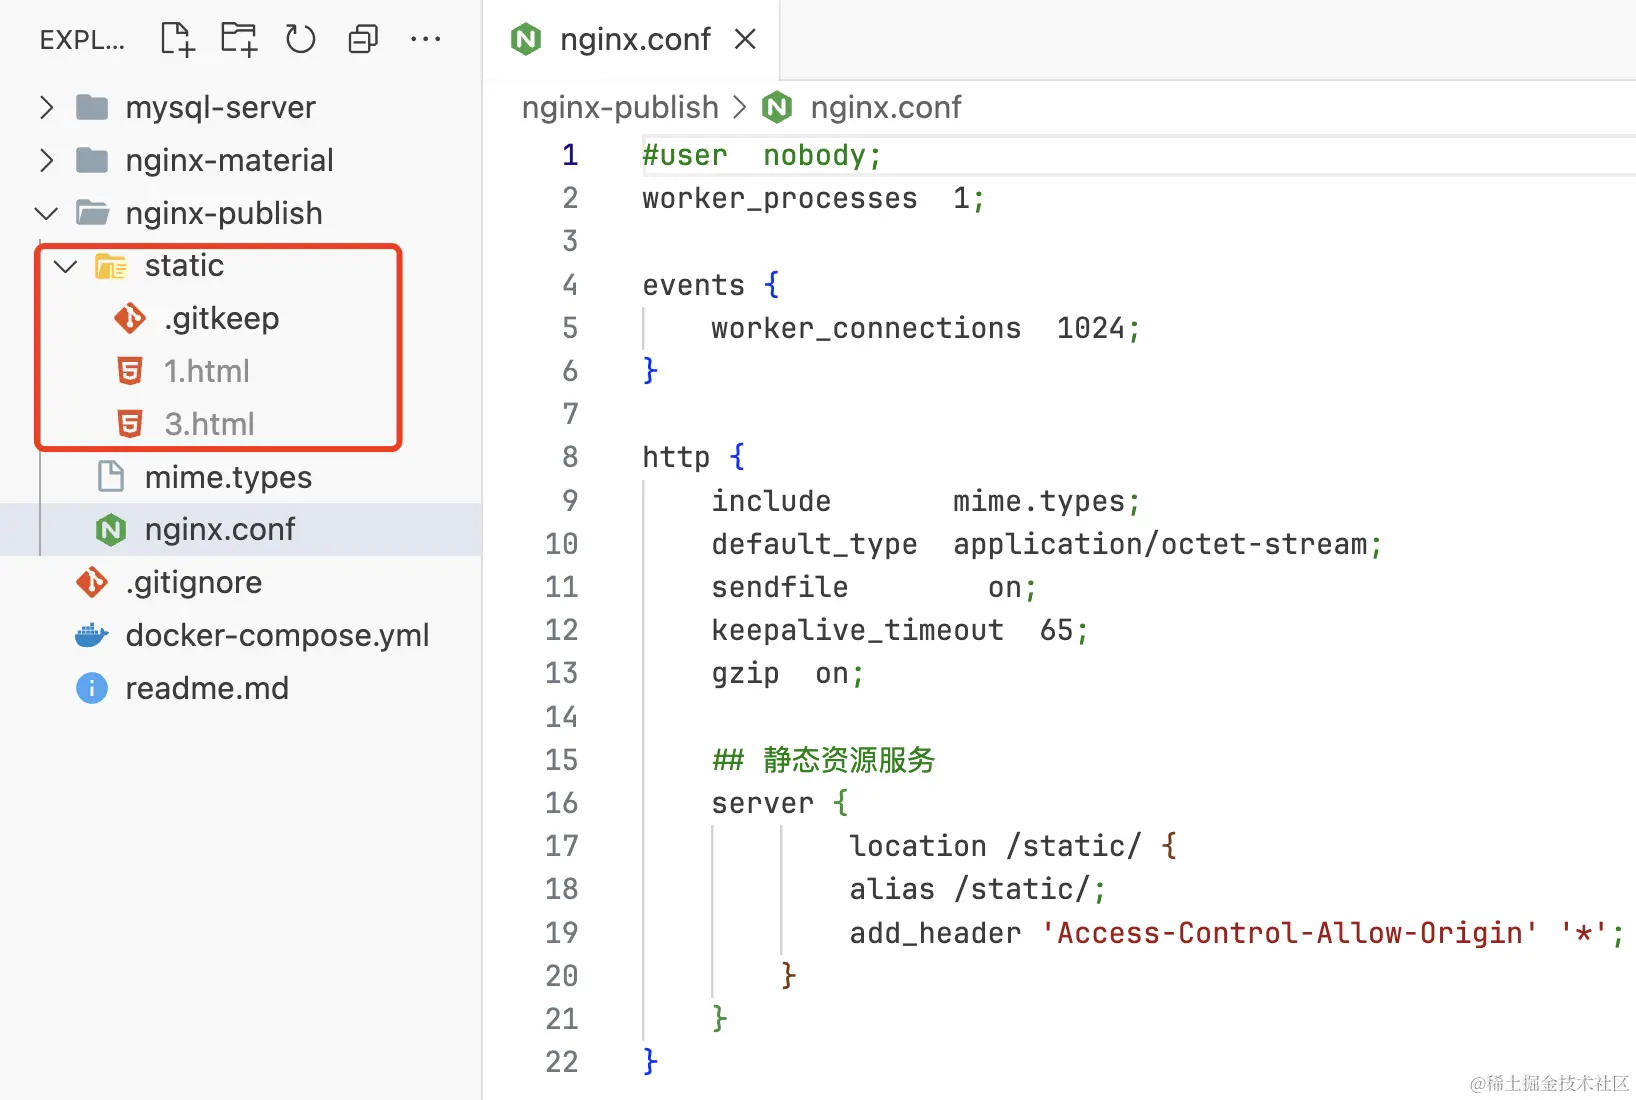This screenshot has height=1100, width=1636.
Task: Click the Docker whale icon beside docker-compose.yml
Action: 92,635
